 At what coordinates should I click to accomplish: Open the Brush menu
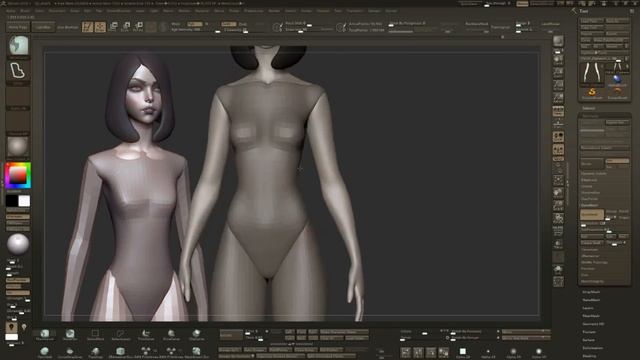click(x=25, y=11)
